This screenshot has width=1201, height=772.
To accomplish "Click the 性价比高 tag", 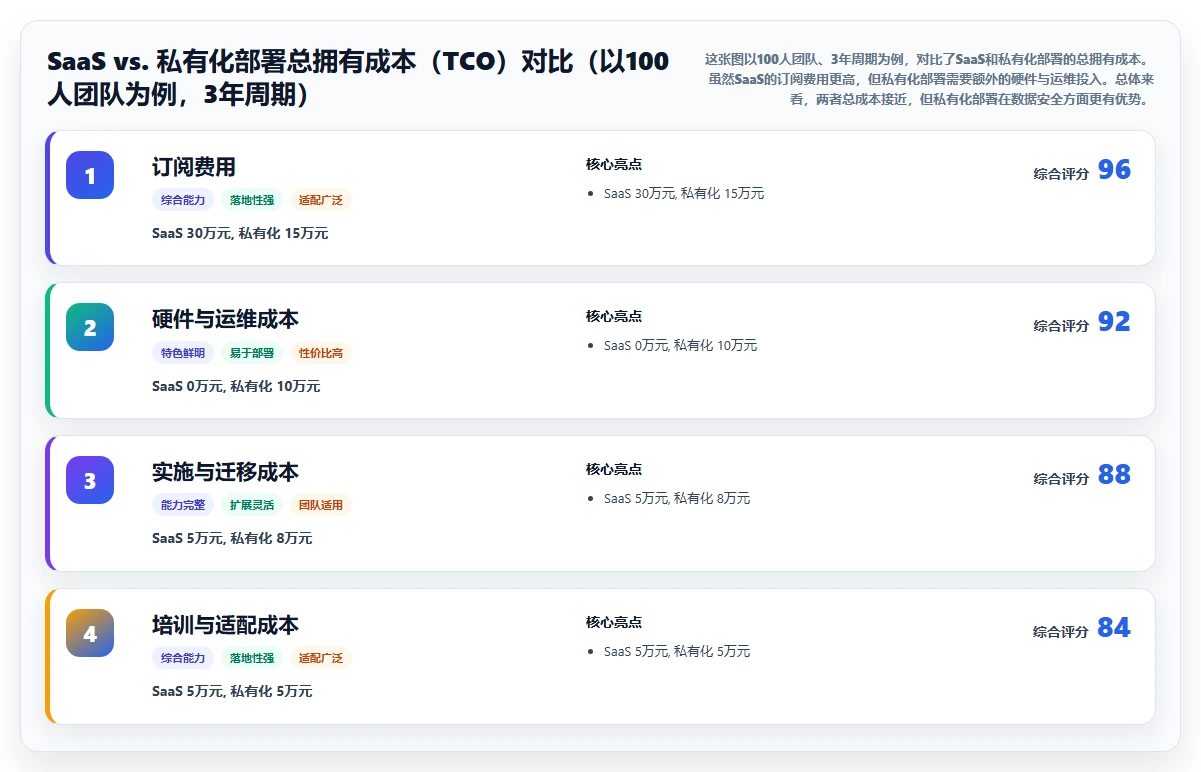I will 321,353.
